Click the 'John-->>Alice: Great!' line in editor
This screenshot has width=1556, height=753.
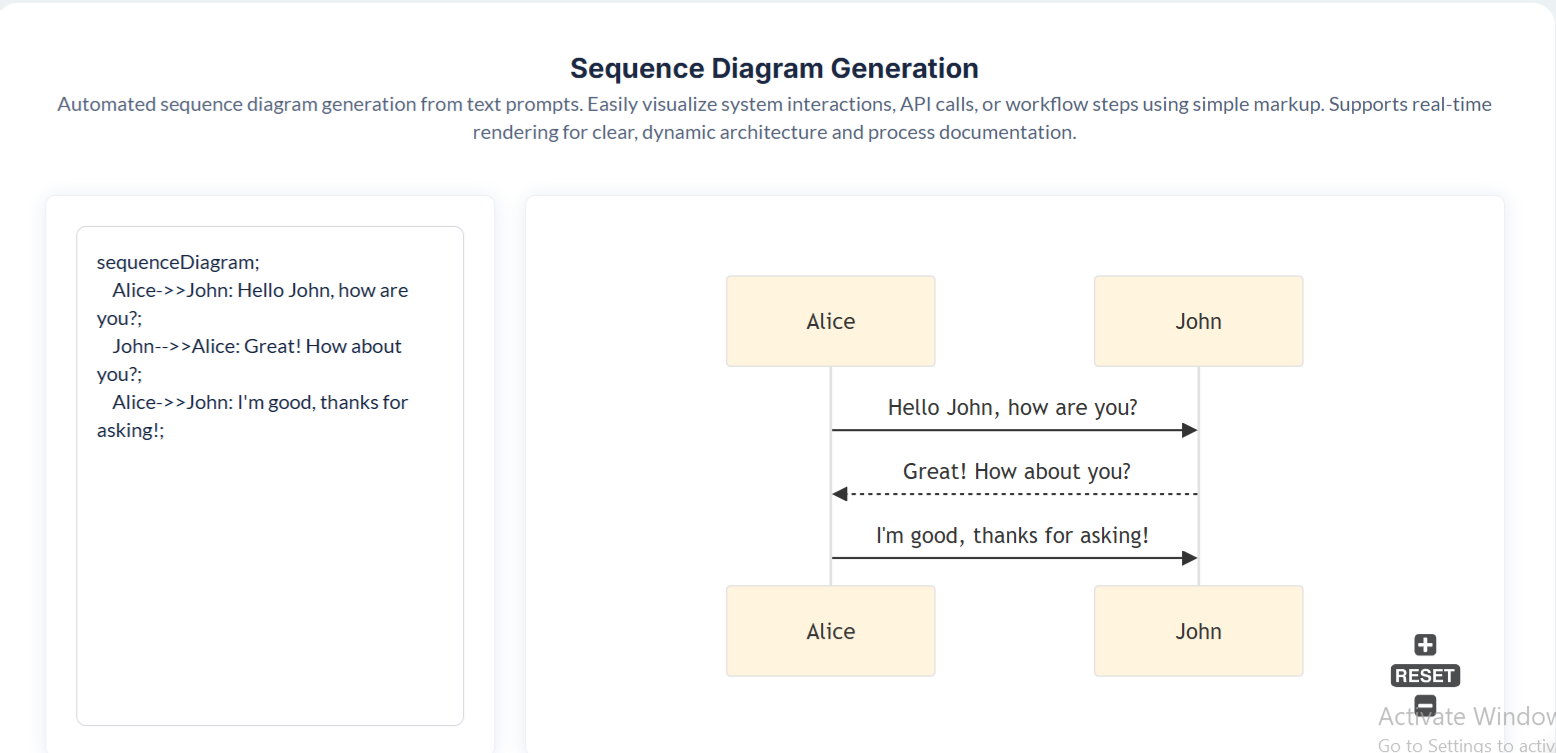256,346
